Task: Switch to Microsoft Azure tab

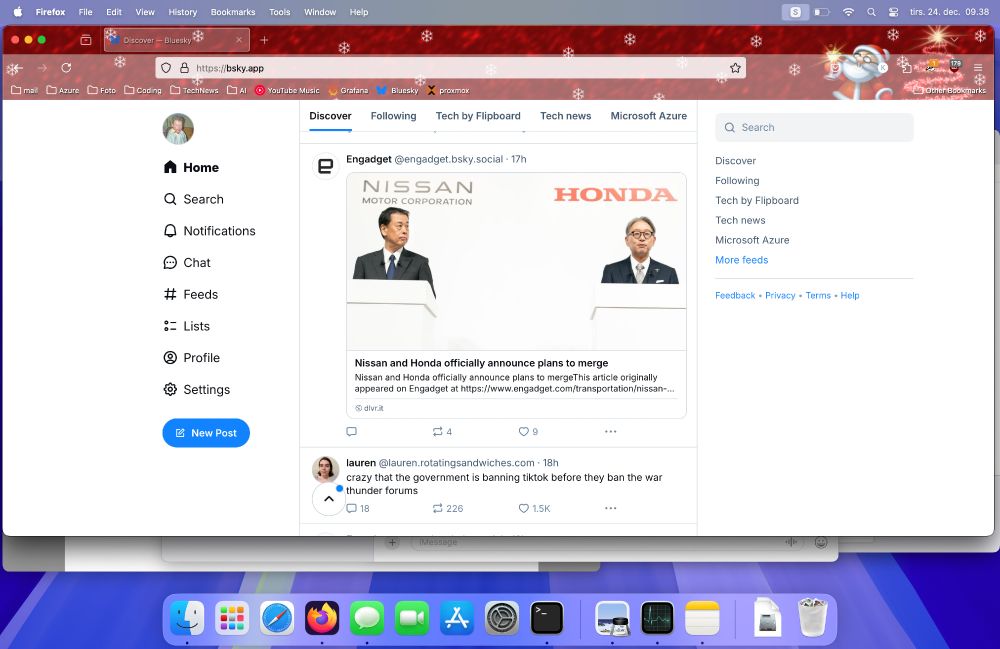Action: coord(649,116)
